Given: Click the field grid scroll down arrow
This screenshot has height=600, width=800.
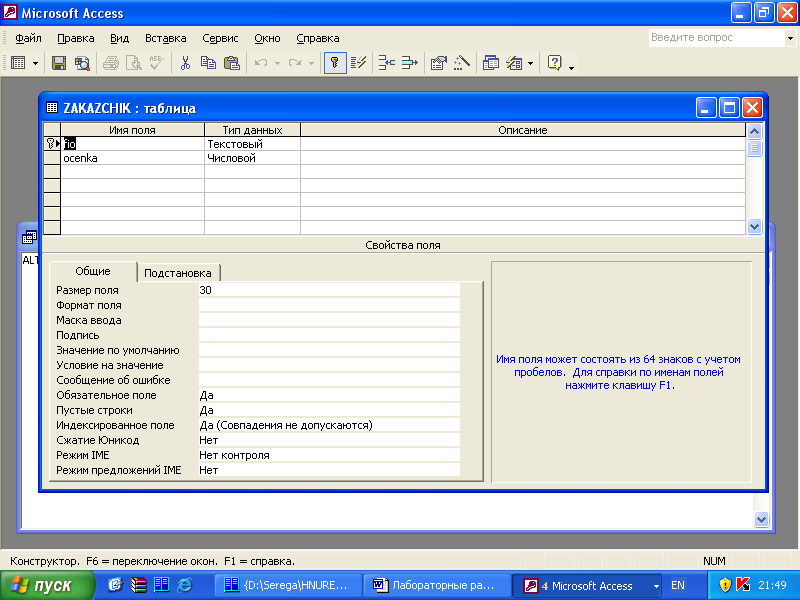Looking at the screenshot, I should coord(754,227).
